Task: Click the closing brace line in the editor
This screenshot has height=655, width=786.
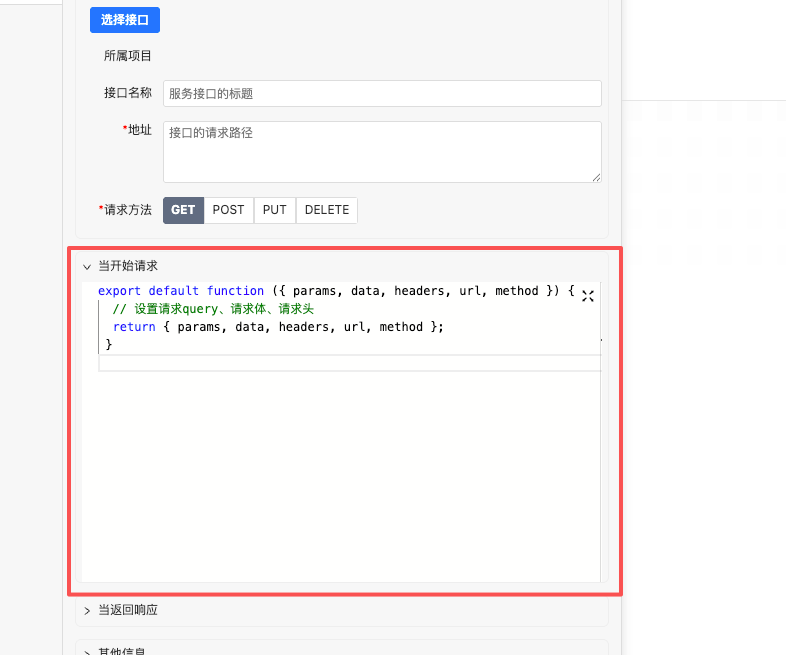Action: pyautogui.click(x=109, y=344)
